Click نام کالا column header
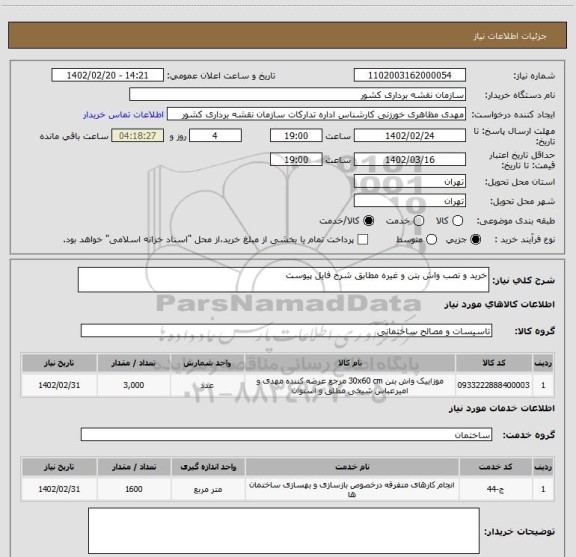The width and height of the screenshot is (576, 557). tap(350, 363)
